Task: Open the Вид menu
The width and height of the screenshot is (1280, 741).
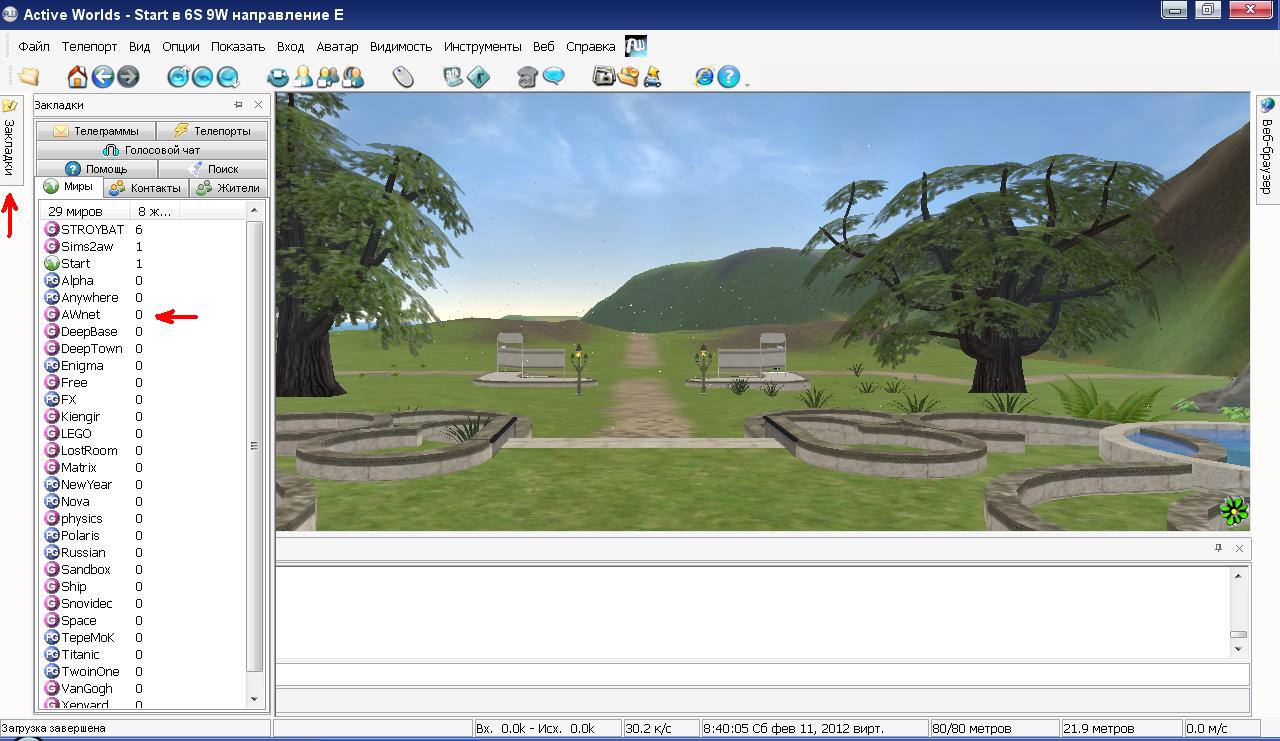Action: pos(139,46)
